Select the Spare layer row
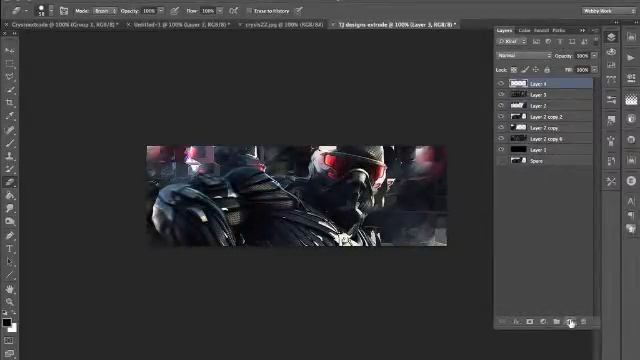Screen dimensions: 640x360 coord(544,161)
